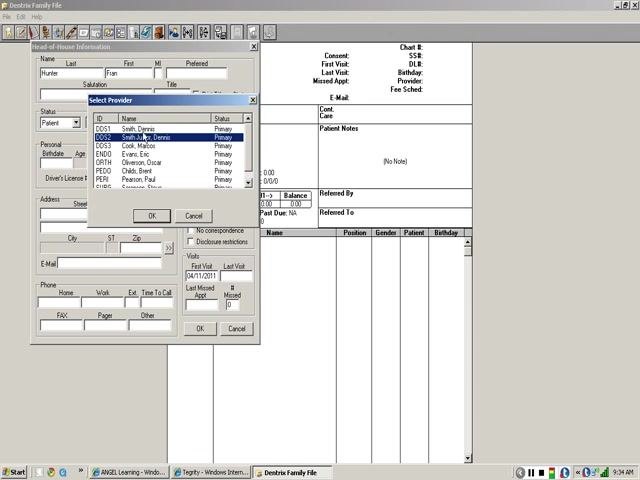
Task: Click the recorder back arrow in taskbar
Action: coord(520,473)
